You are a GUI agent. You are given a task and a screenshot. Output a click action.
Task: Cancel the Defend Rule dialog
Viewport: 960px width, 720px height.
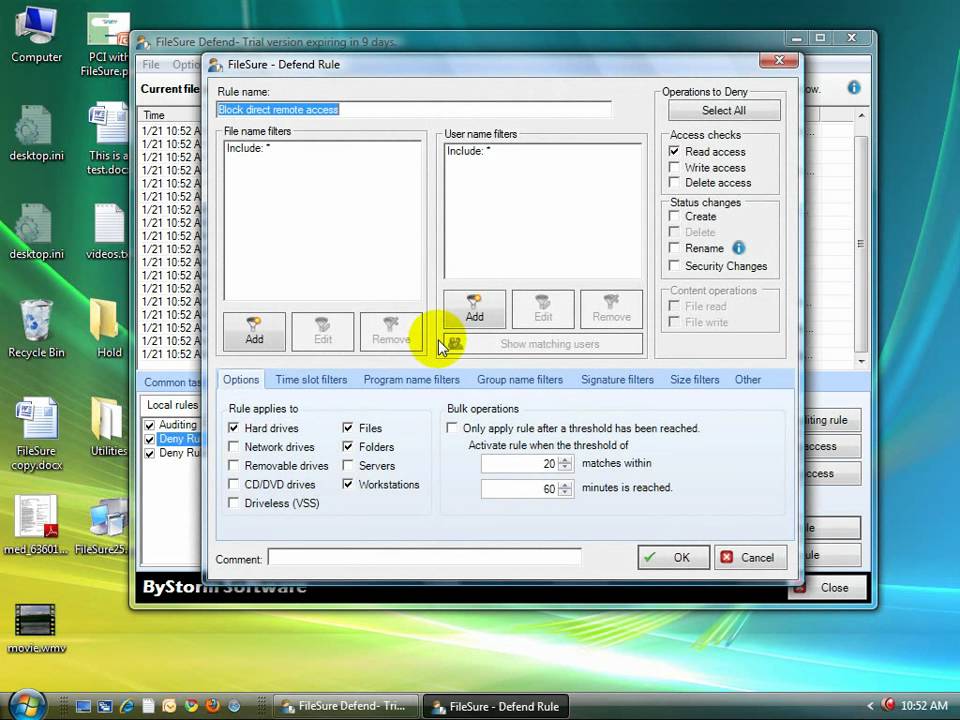coord(750,557)
